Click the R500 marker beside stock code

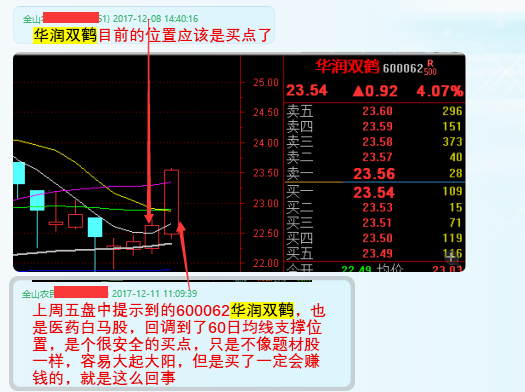click(430, 68)
